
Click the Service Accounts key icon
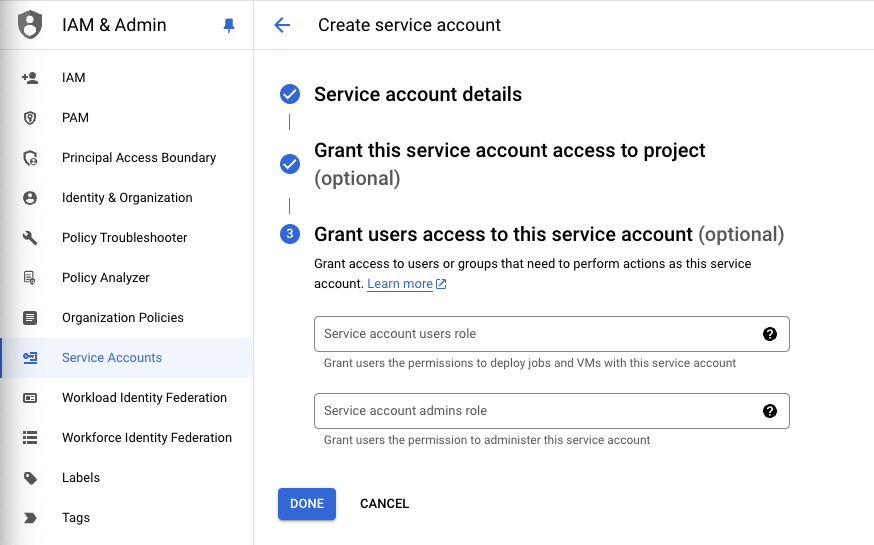(x=30, y=358)
